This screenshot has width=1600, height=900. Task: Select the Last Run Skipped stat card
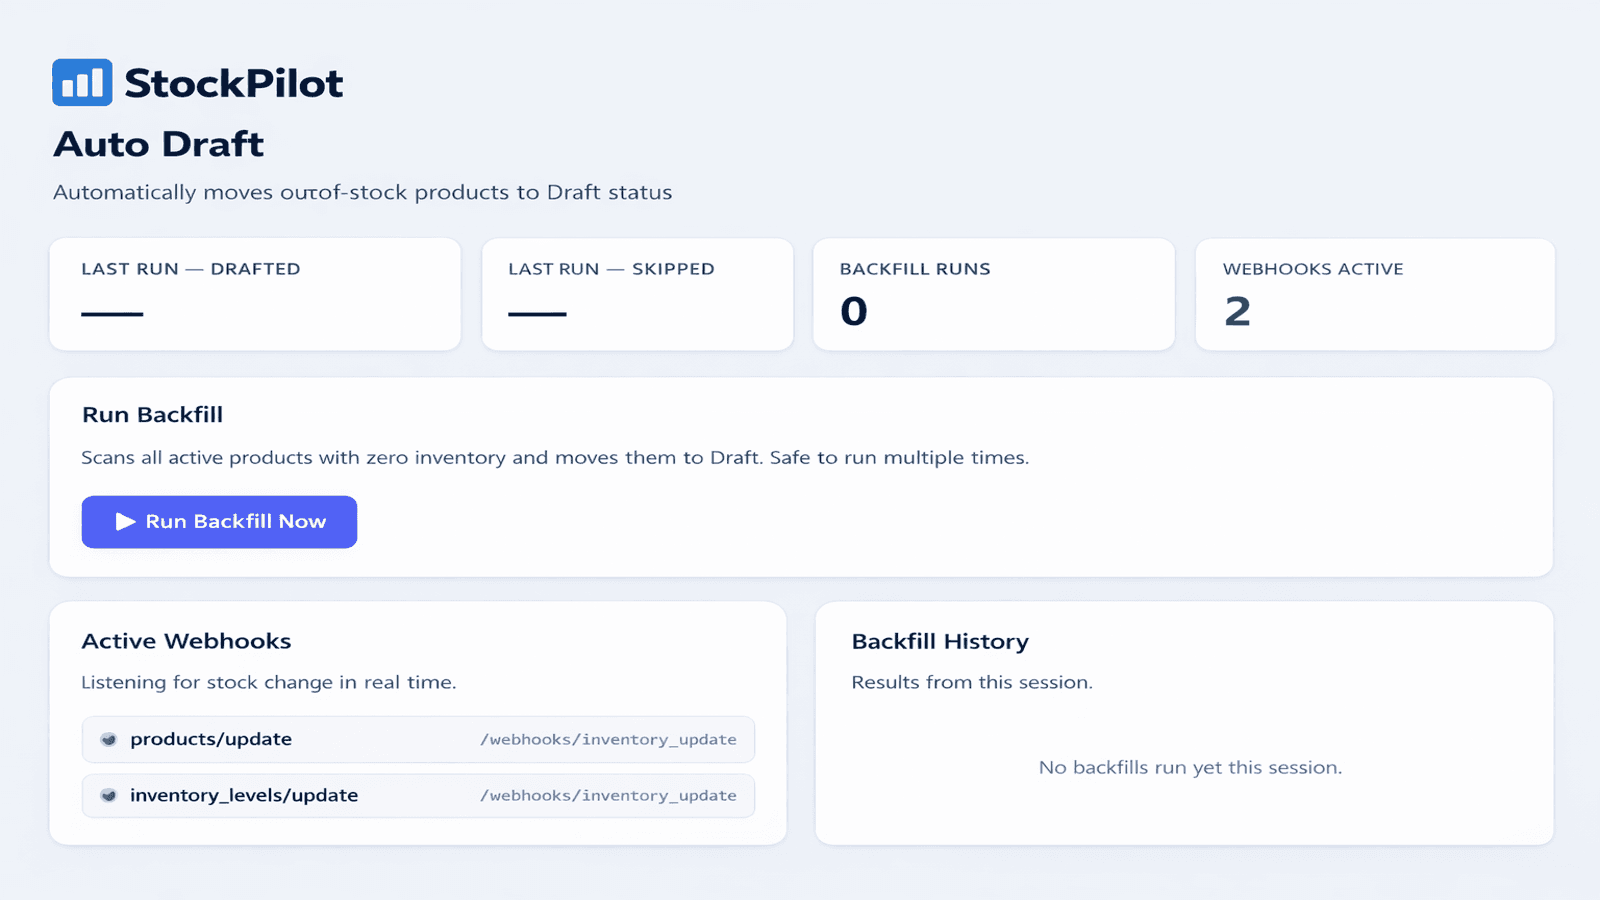637,294
